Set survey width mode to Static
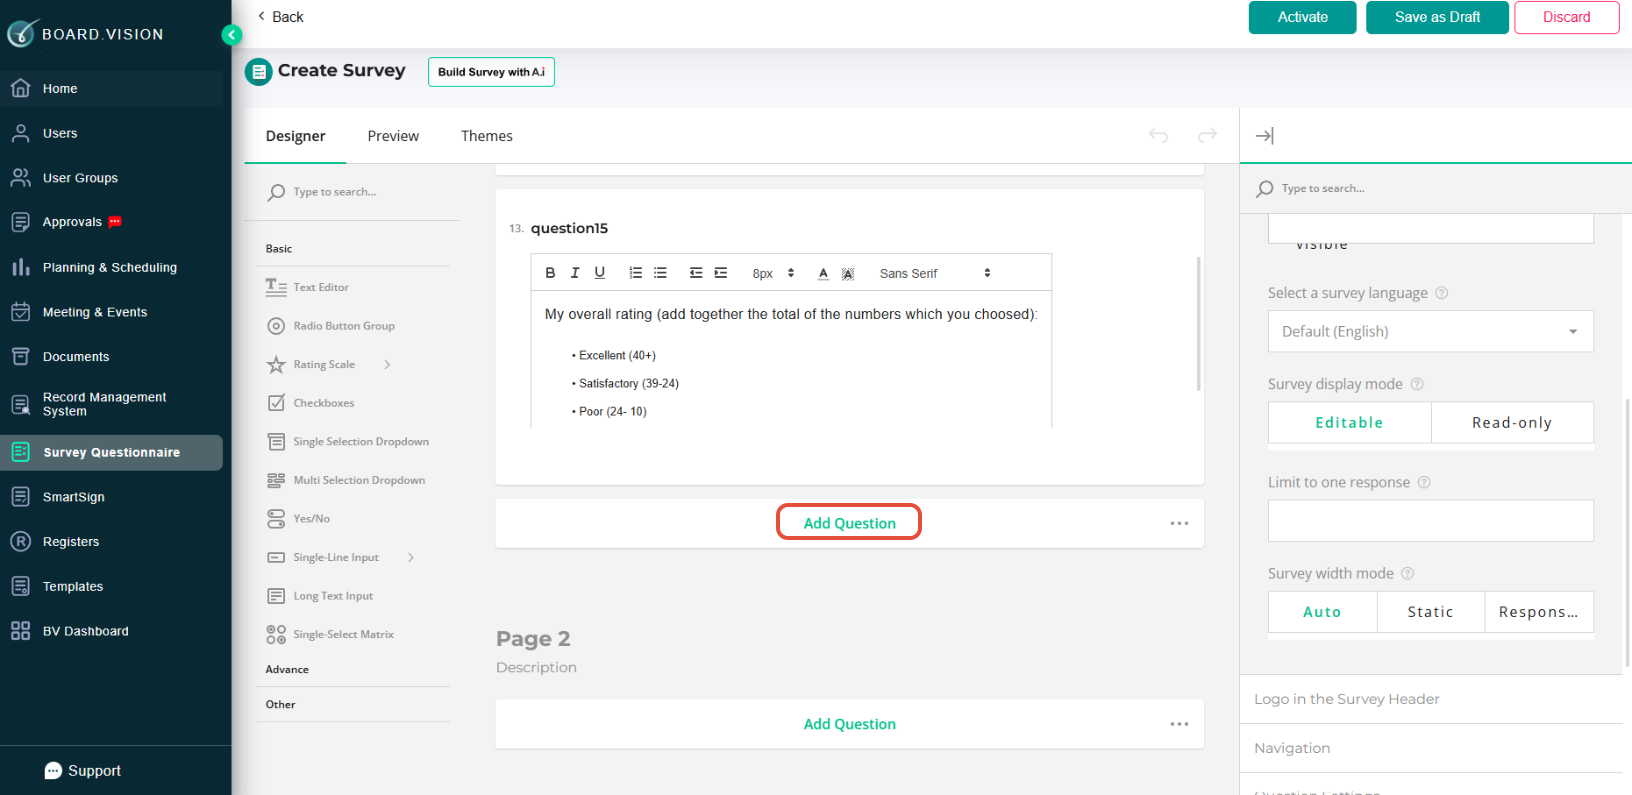Image resolution: width=1632 pixels, height=795 pixels. click(x=1431, y=612)
